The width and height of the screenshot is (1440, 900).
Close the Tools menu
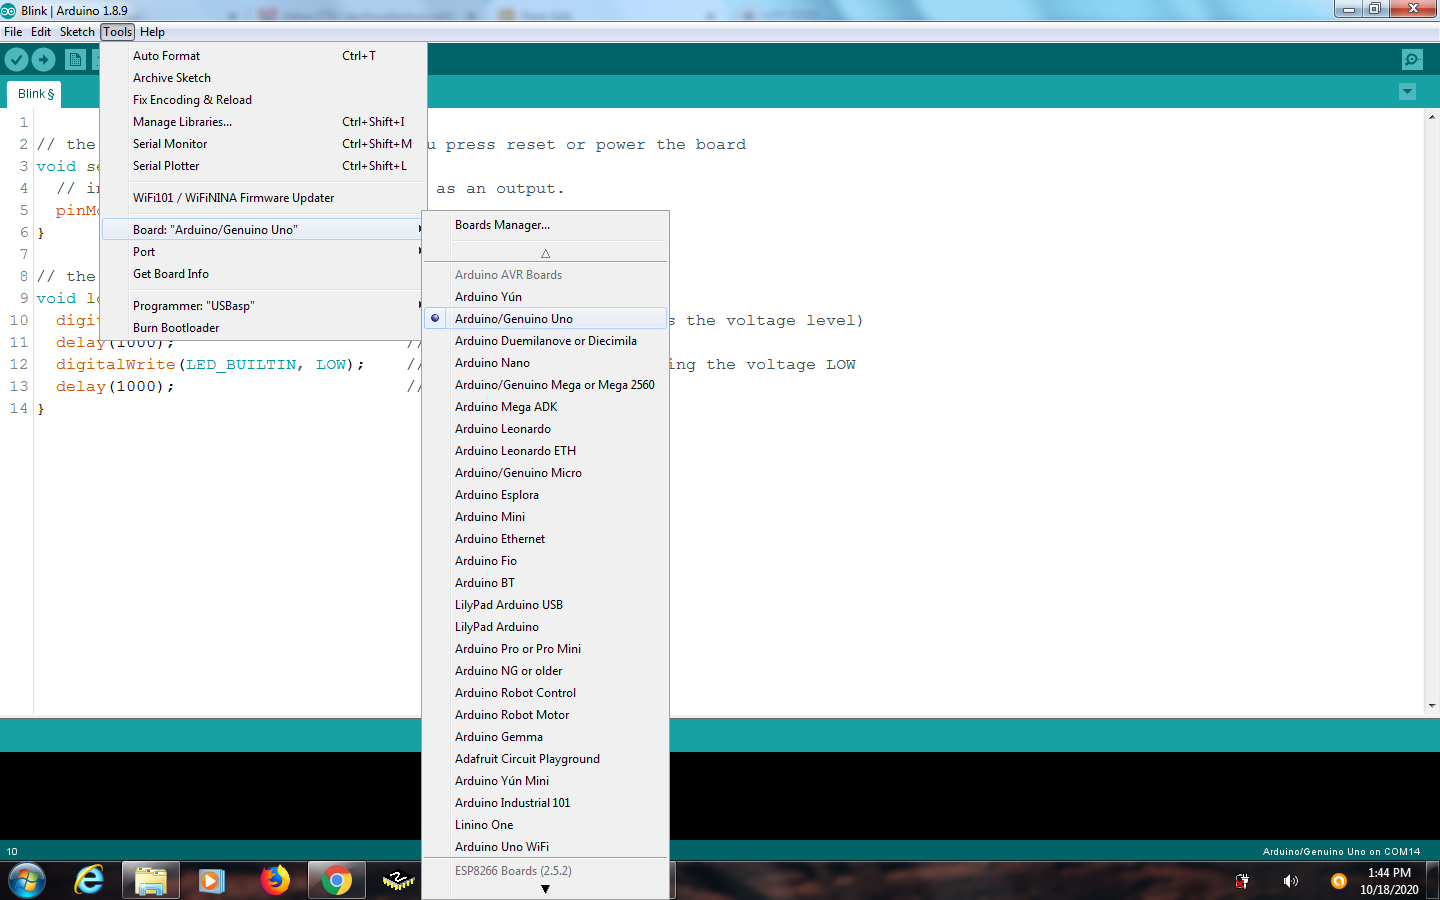coord(117,32)
